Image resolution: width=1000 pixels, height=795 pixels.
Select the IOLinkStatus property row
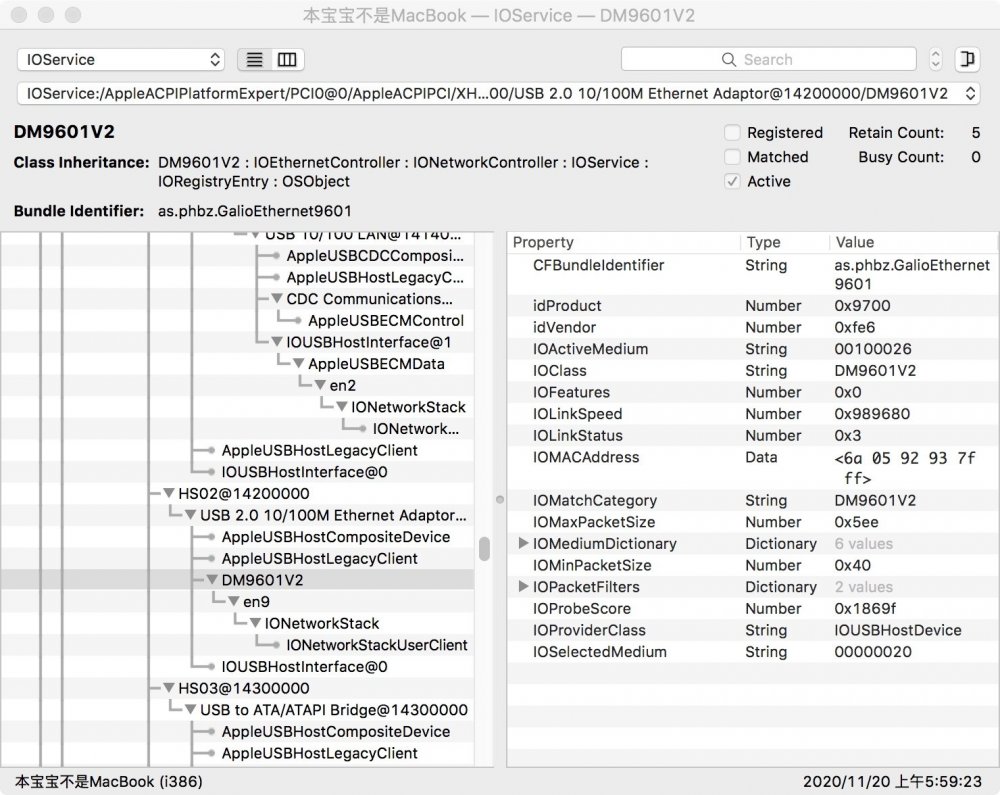753,435
